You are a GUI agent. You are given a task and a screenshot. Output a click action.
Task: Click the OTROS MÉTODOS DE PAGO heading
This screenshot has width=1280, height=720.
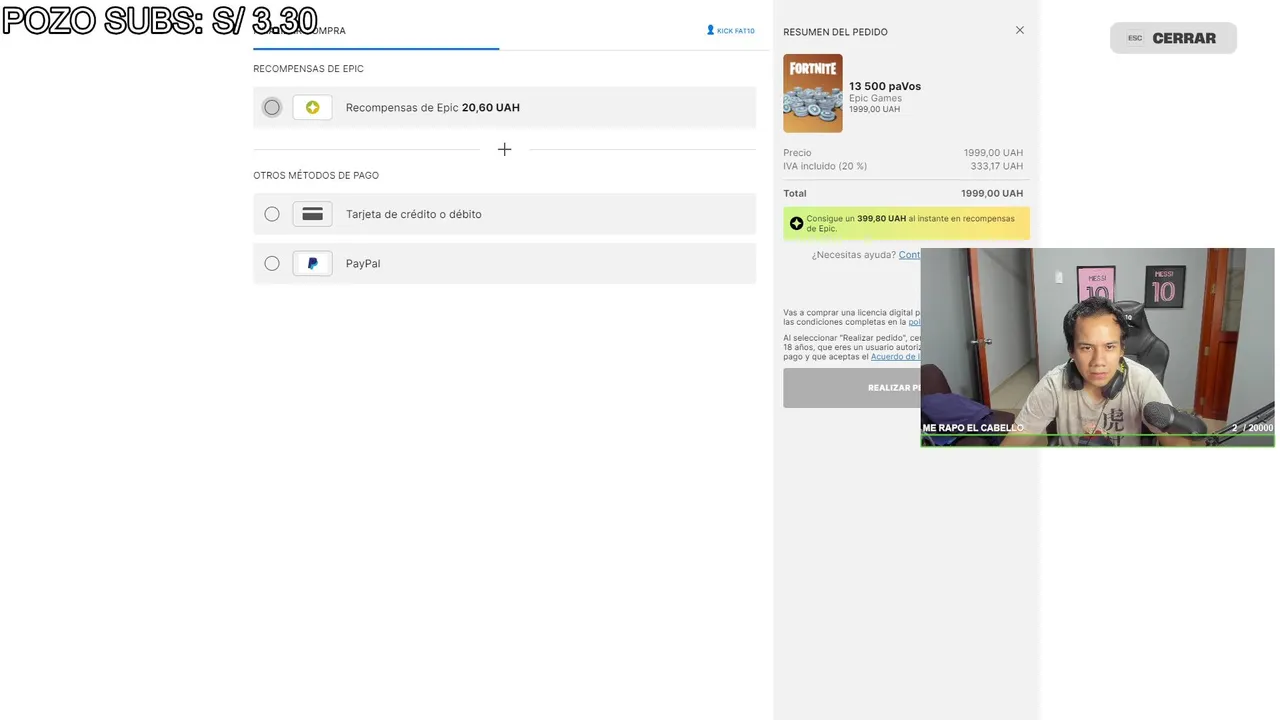[316, 175]
